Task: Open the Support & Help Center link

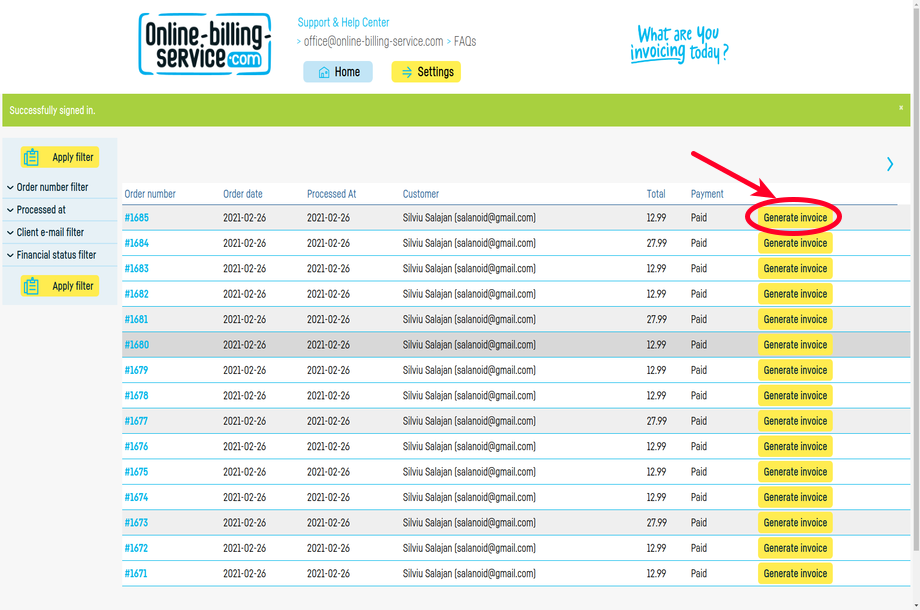Action: tap(343, 22)
